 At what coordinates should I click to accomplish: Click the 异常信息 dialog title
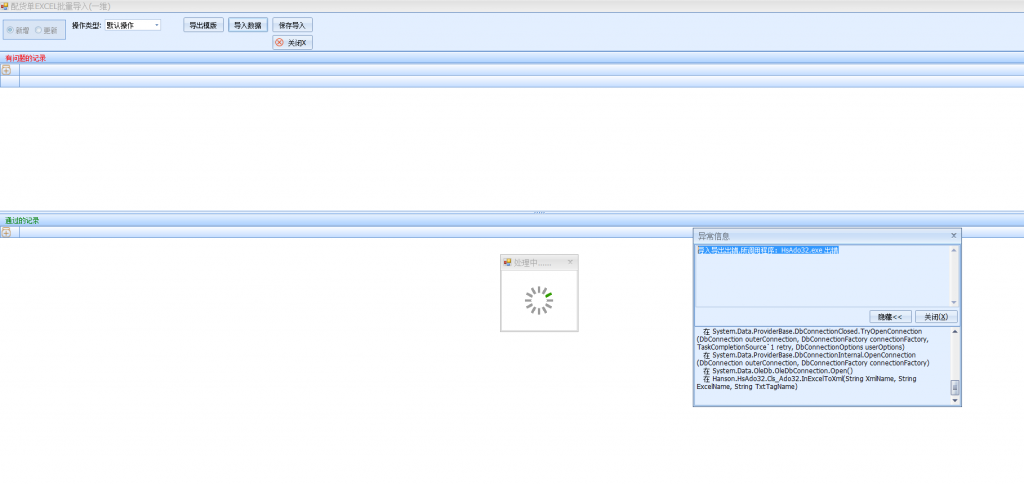point(714,236)
